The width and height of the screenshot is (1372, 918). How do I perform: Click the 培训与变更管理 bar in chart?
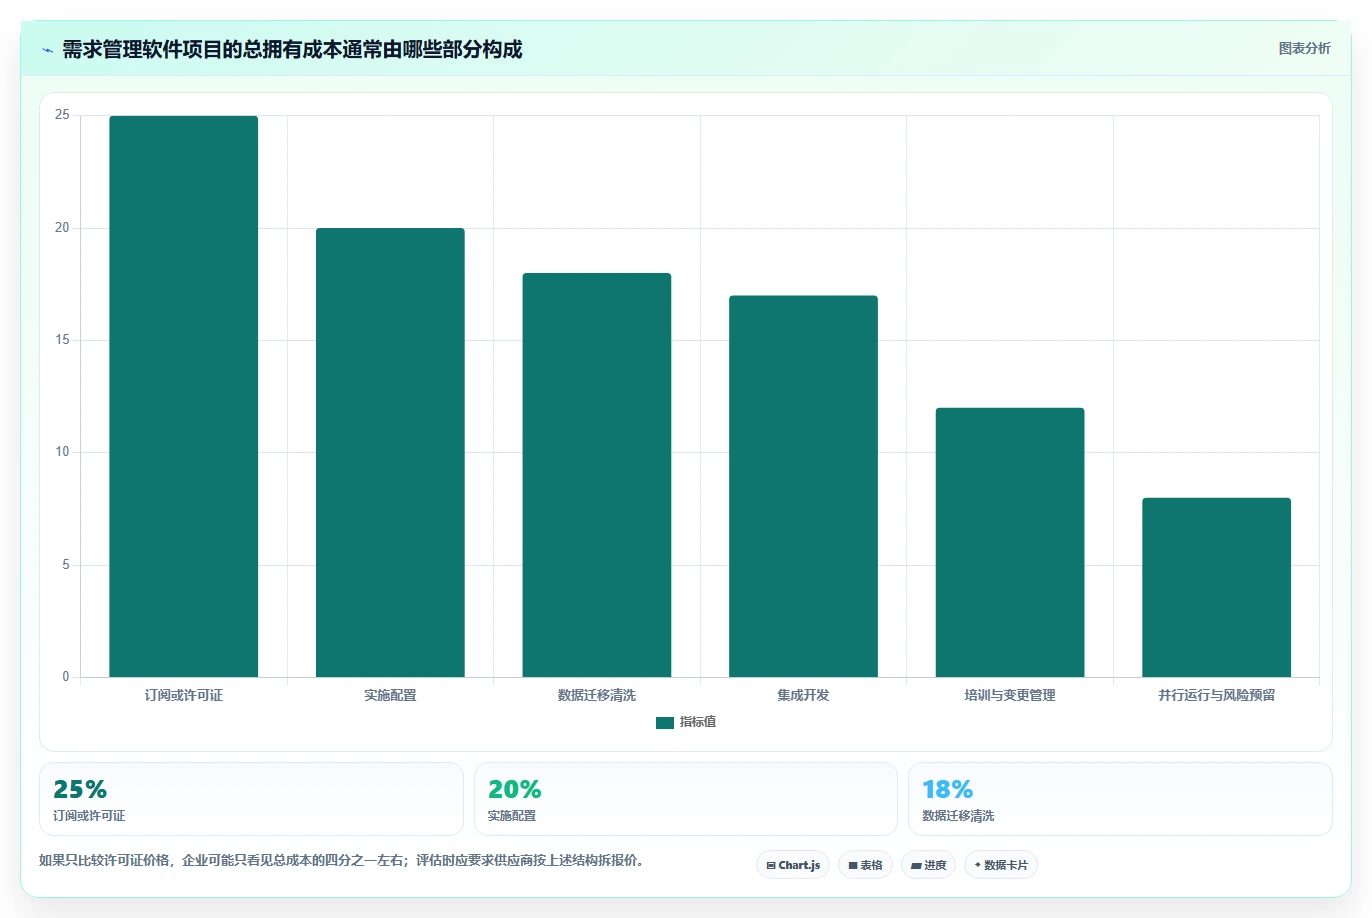(x=1010, y=542)
